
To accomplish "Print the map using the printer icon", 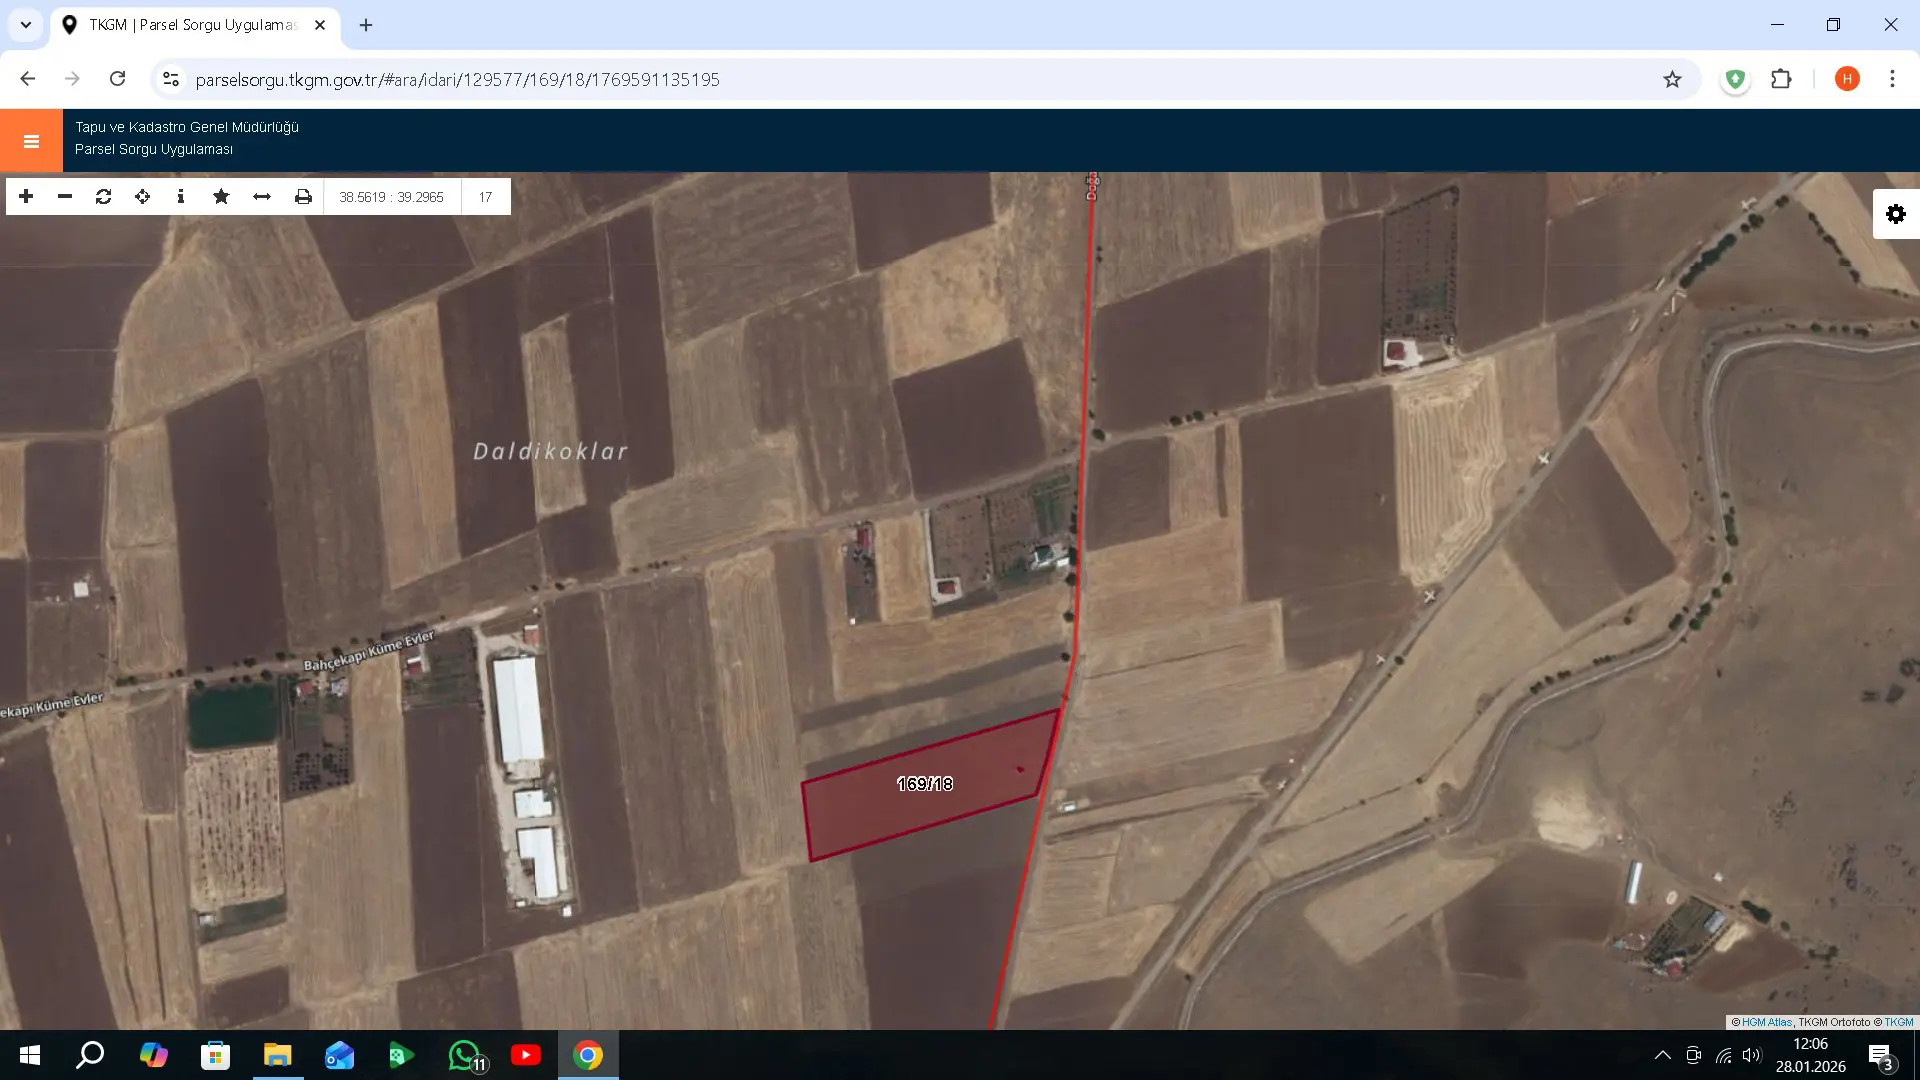I will pyautogui.click(x=303, y=197).
